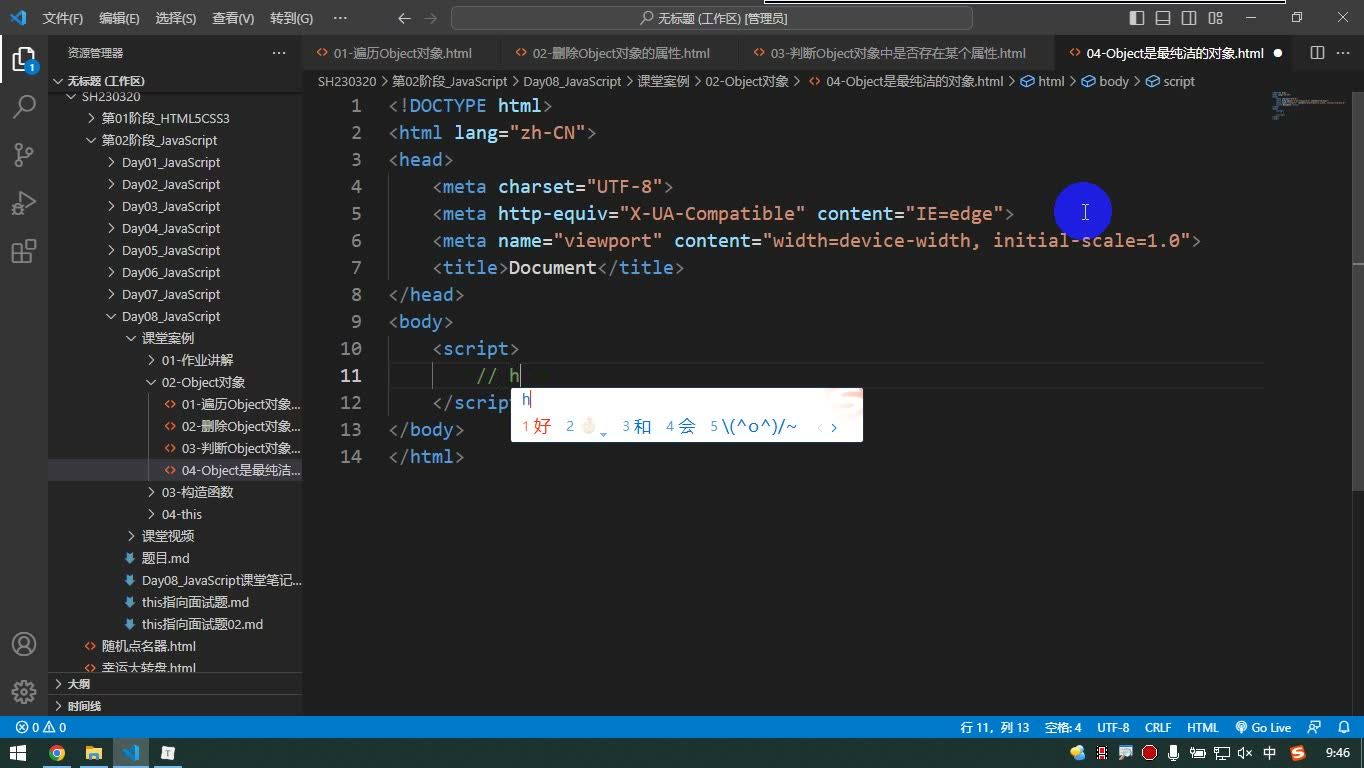This screenshot has height=768, width=1364.
Task: Open this指向面试题.md in the explorer
Action: coord(195,602)
